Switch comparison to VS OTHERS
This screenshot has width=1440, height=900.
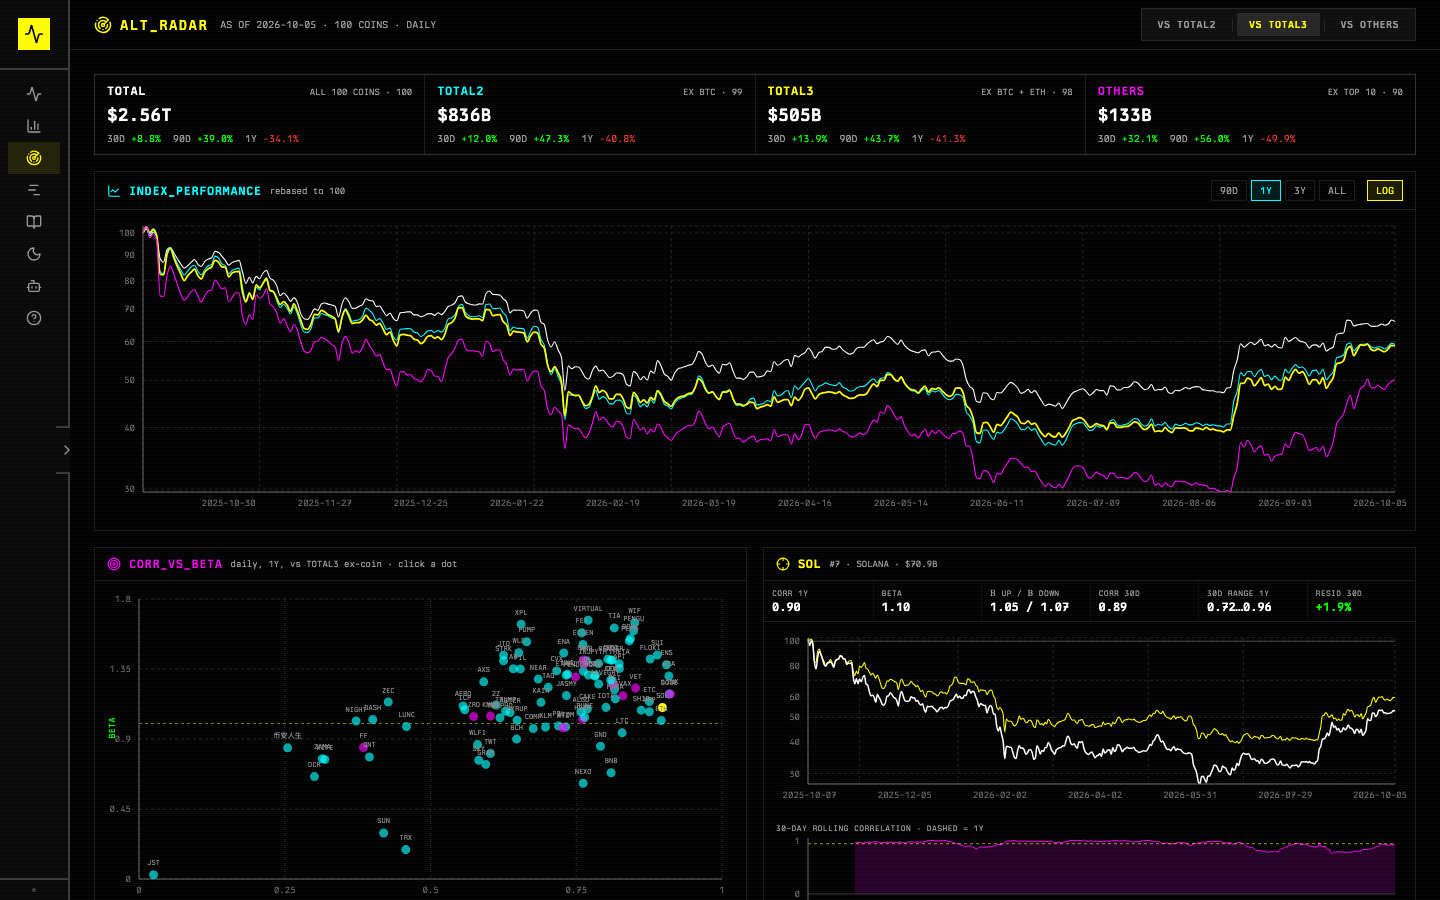click(1370, 25)
